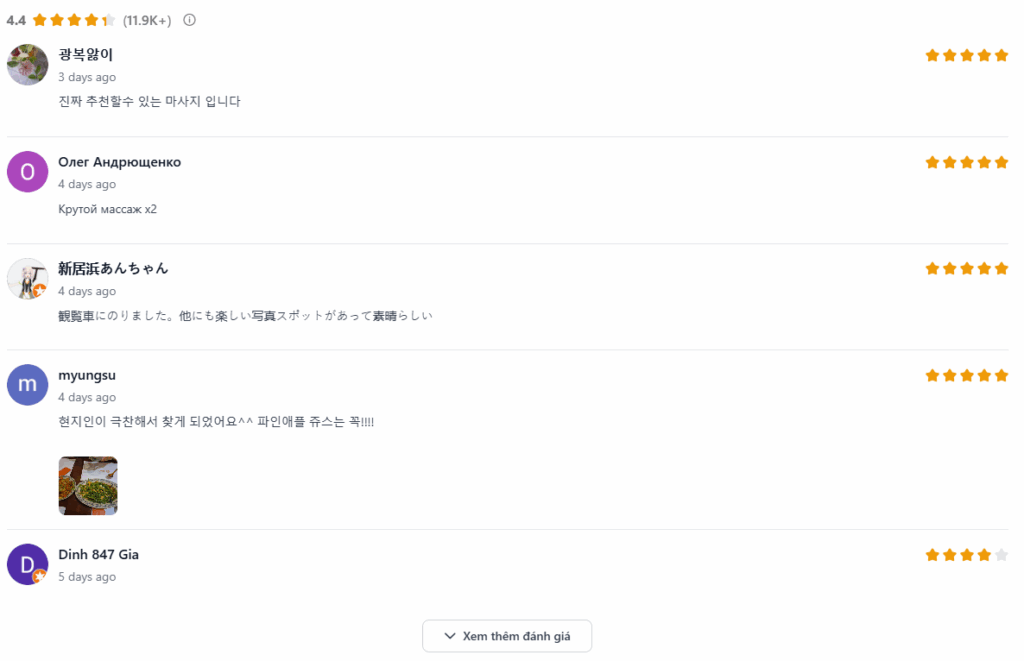
Task: Click reviewer name 新居浜あんちゃん
Action: [x=113, y=268]
